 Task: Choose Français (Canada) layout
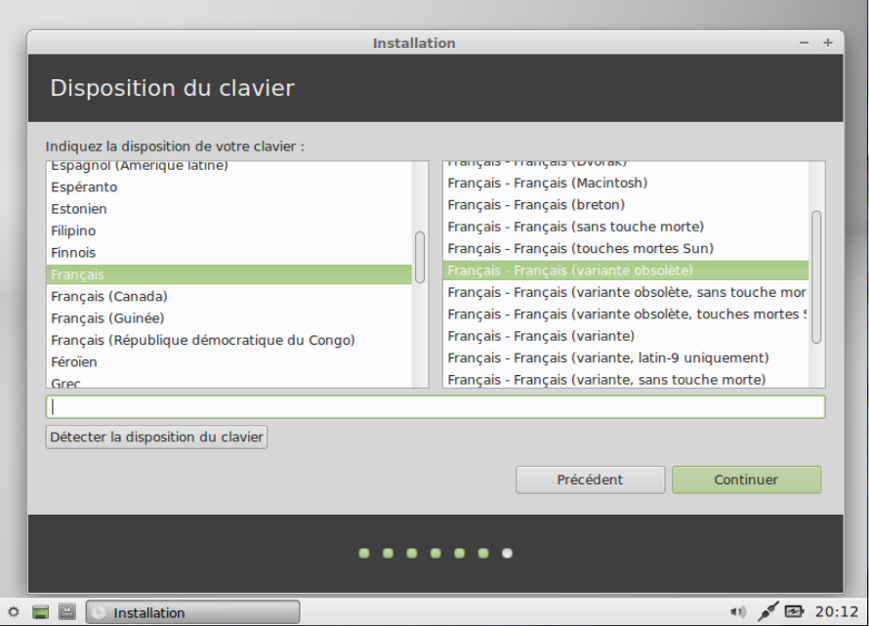tap(229, 296)
